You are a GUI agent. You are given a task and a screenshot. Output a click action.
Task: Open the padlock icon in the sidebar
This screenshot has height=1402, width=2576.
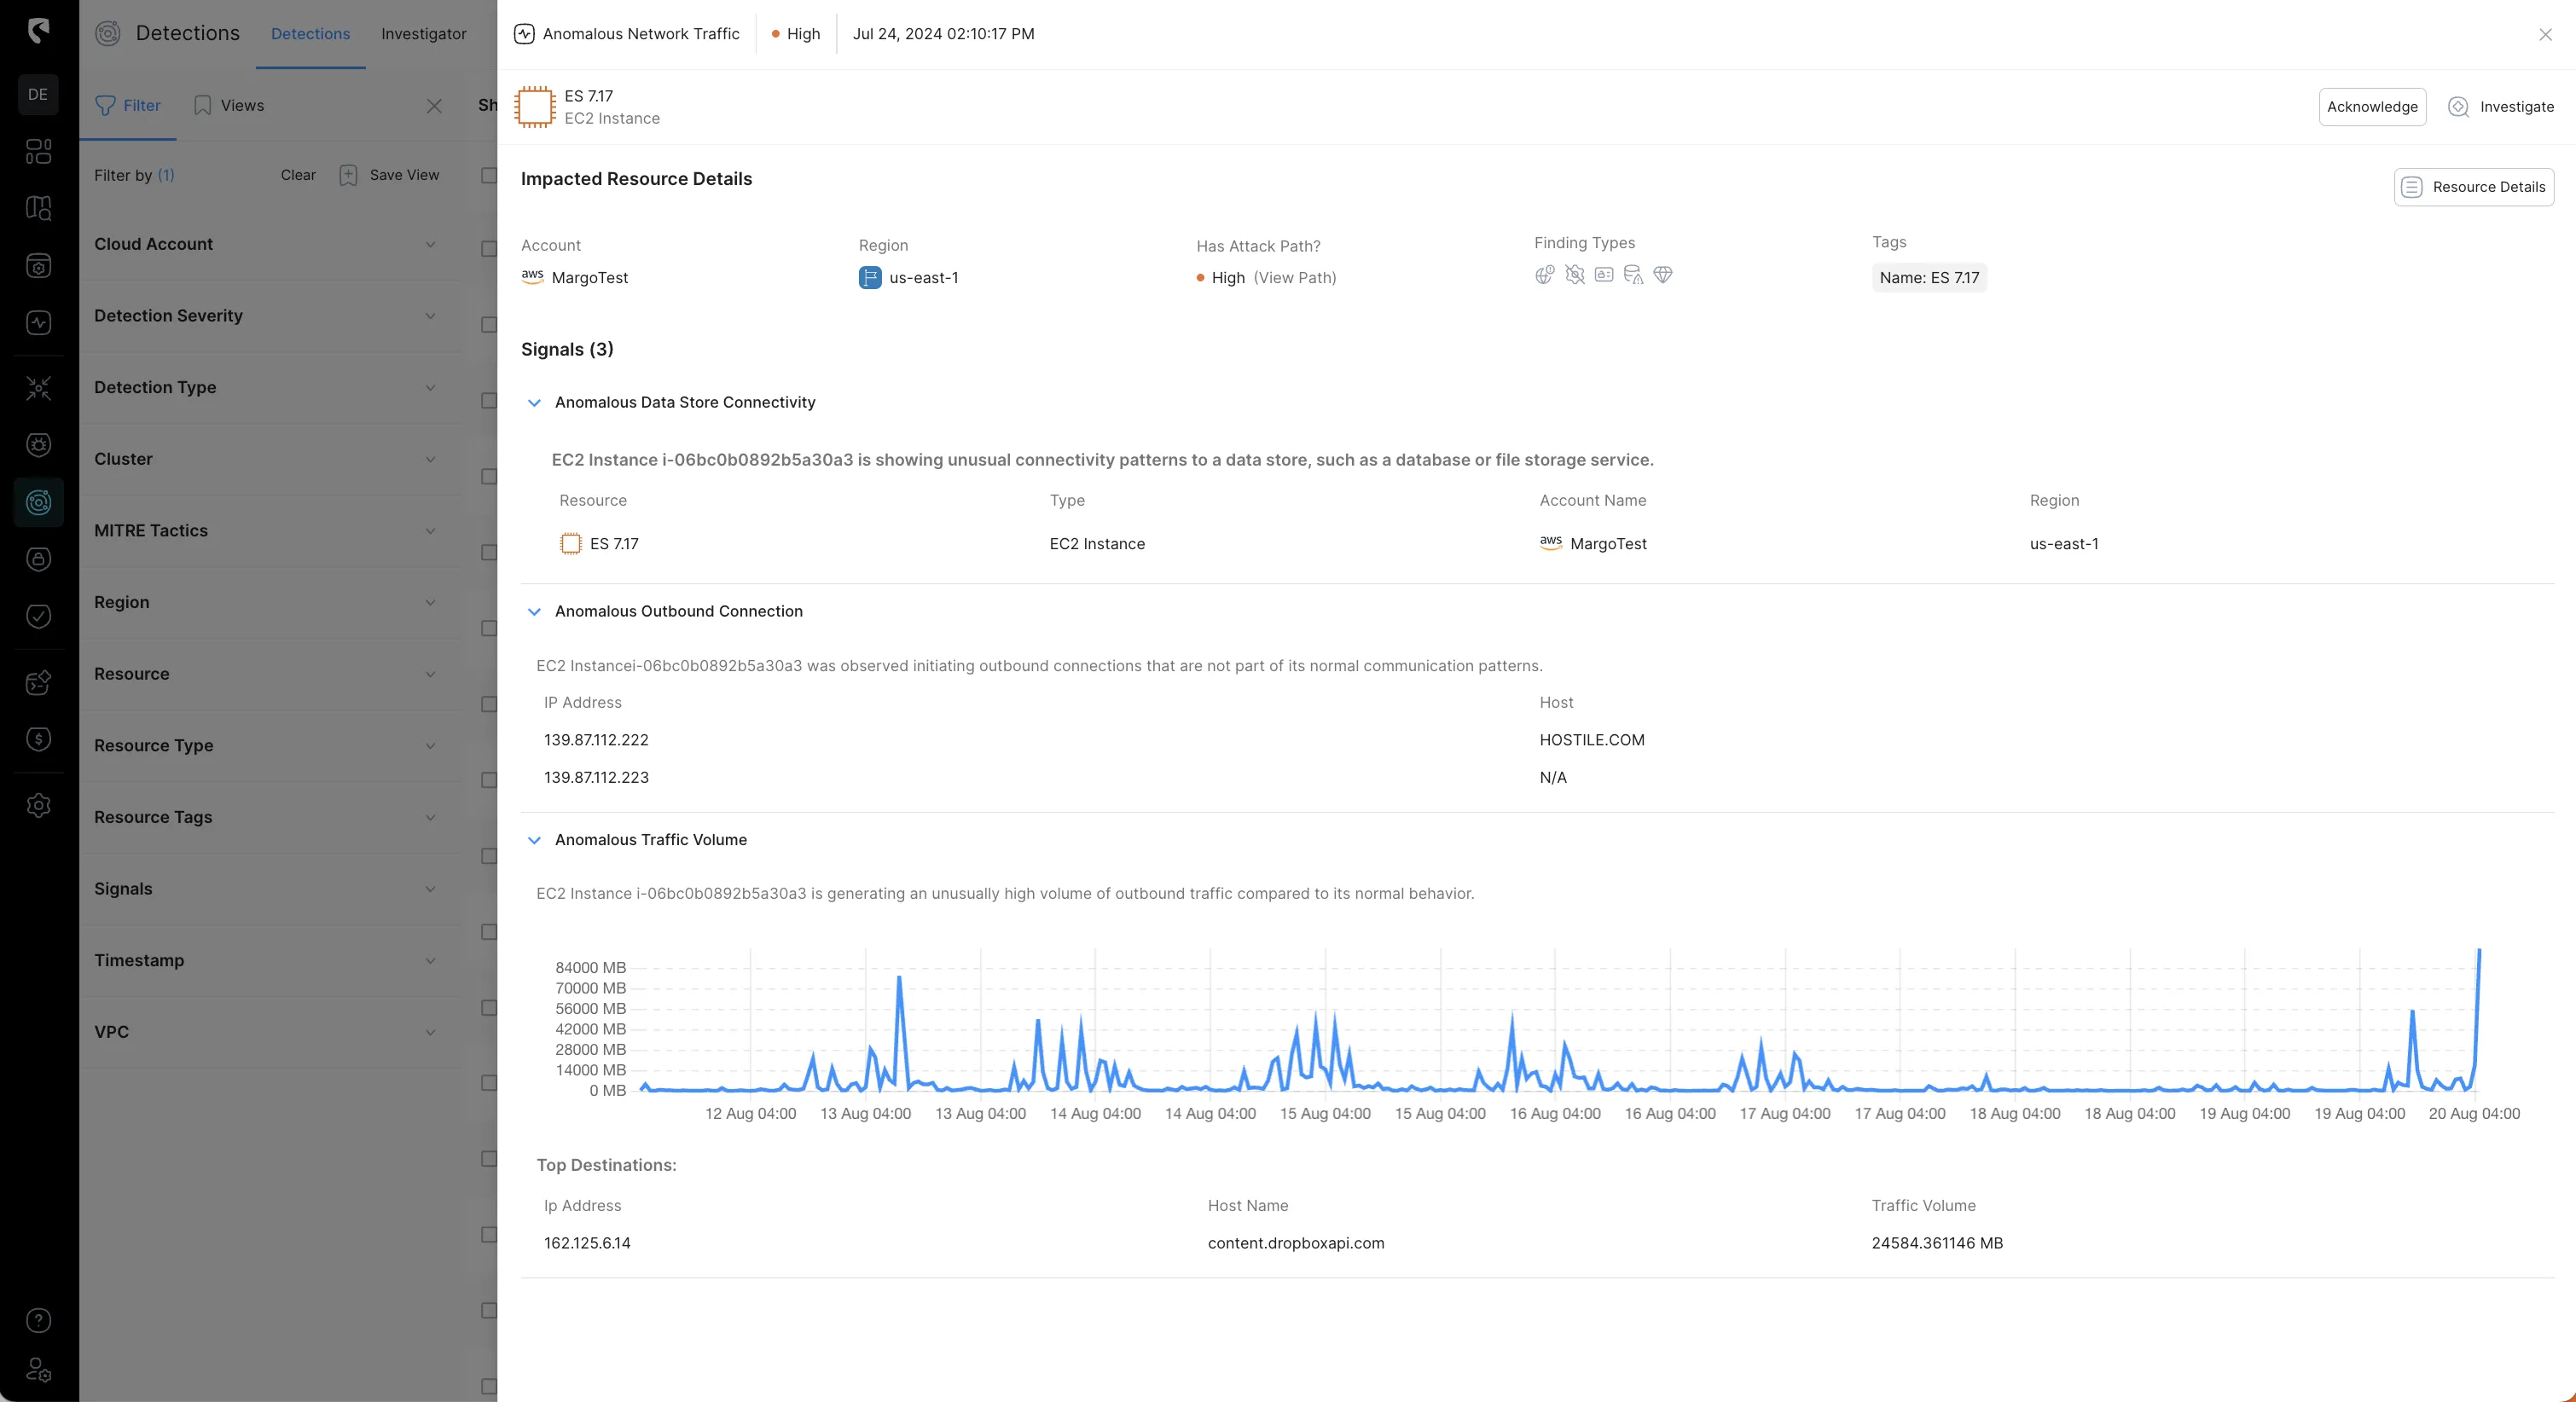point(38,559)
